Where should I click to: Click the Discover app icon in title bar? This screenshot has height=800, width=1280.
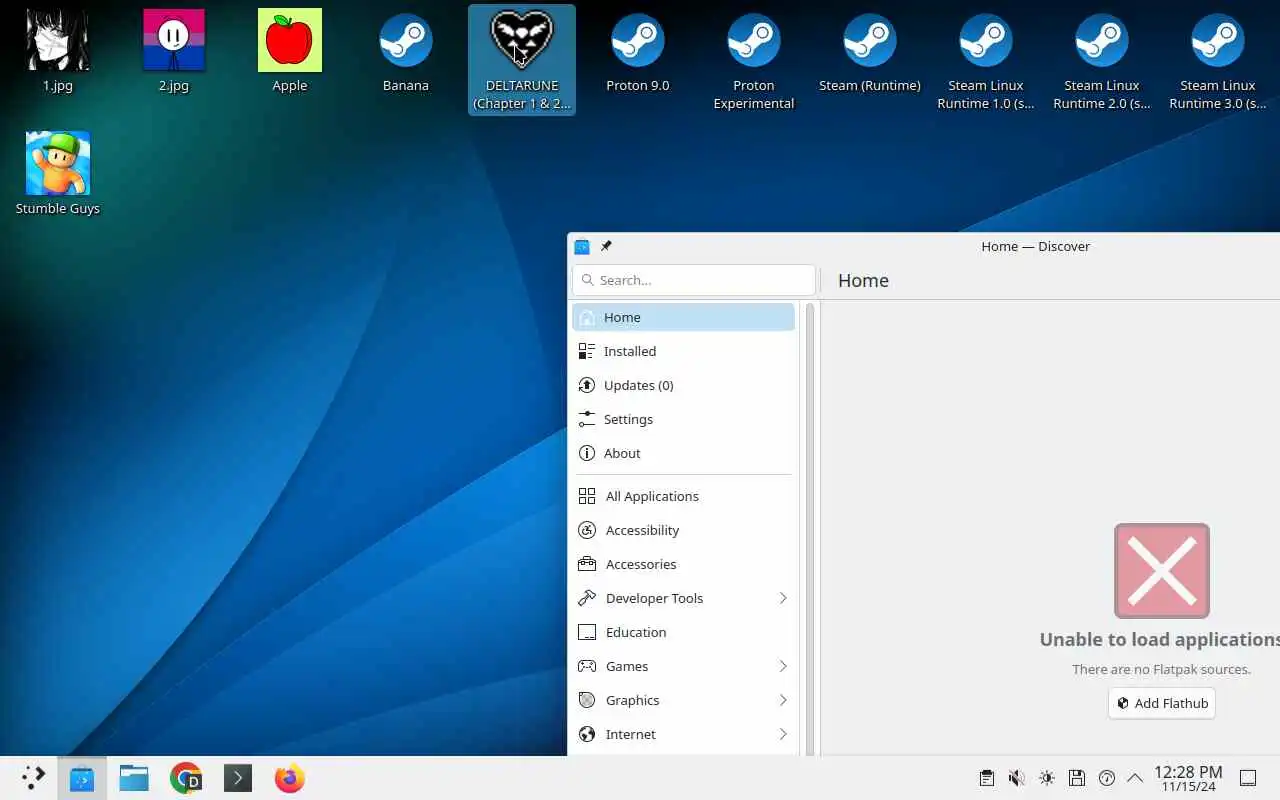pyautogui.click(x=582, y=246)
